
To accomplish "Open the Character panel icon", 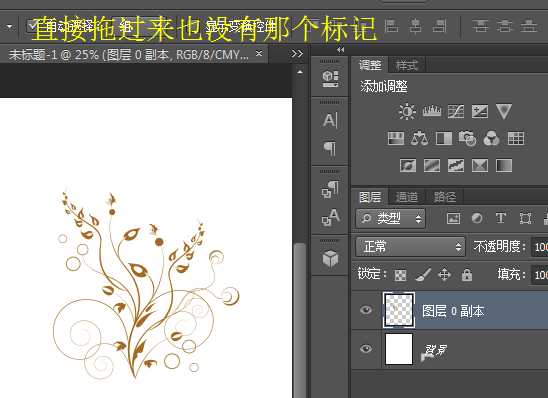I will 330,120.
